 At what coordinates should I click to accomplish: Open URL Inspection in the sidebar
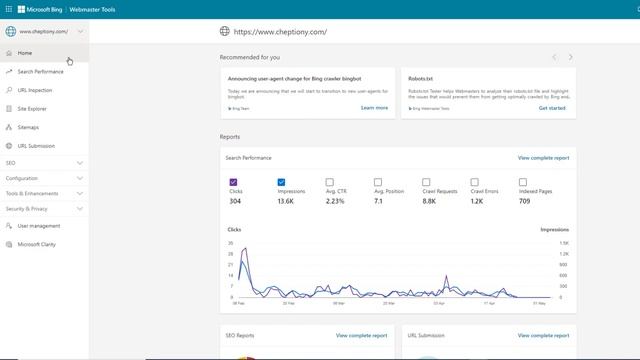[44, 90]
